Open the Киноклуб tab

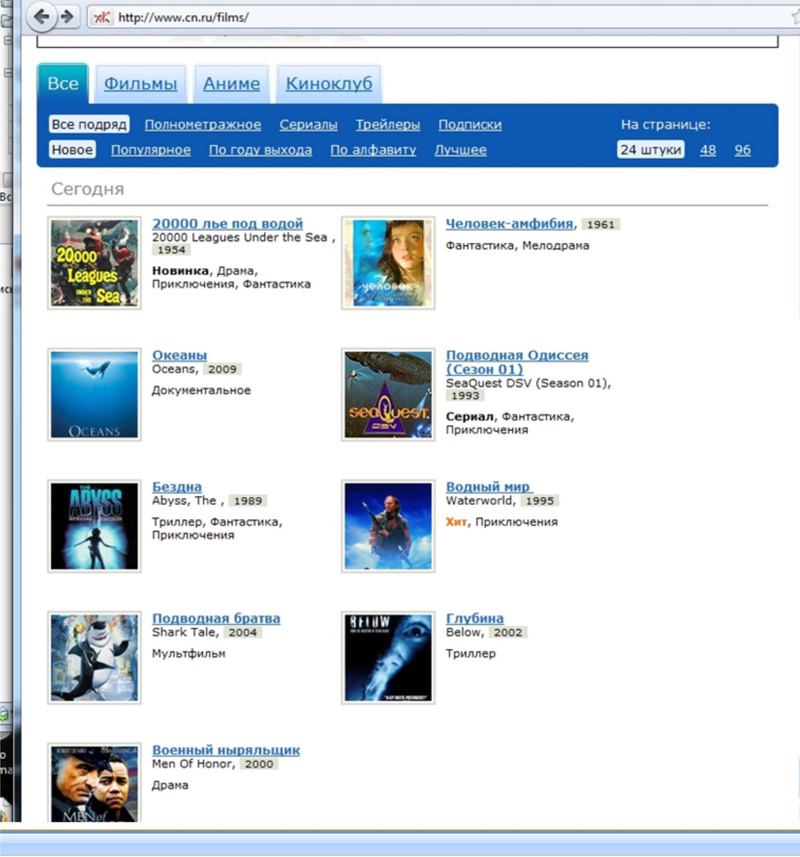329,84
